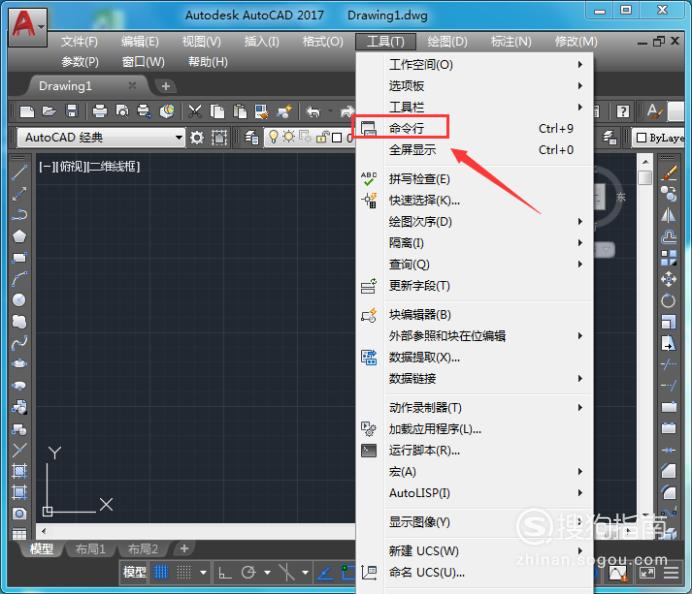Screen dimensions: 692x594
Task: Click the horizontal scrollbar left arrow
Action: tap(43, 531)
